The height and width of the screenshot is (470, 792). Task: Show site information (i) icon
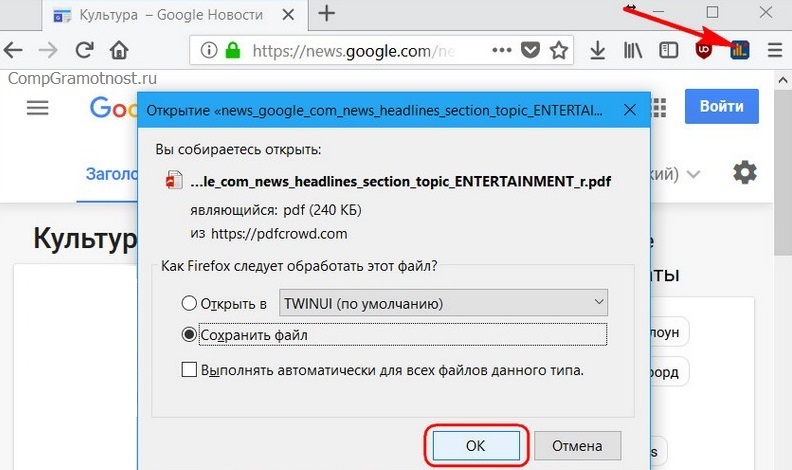point(209,50)
